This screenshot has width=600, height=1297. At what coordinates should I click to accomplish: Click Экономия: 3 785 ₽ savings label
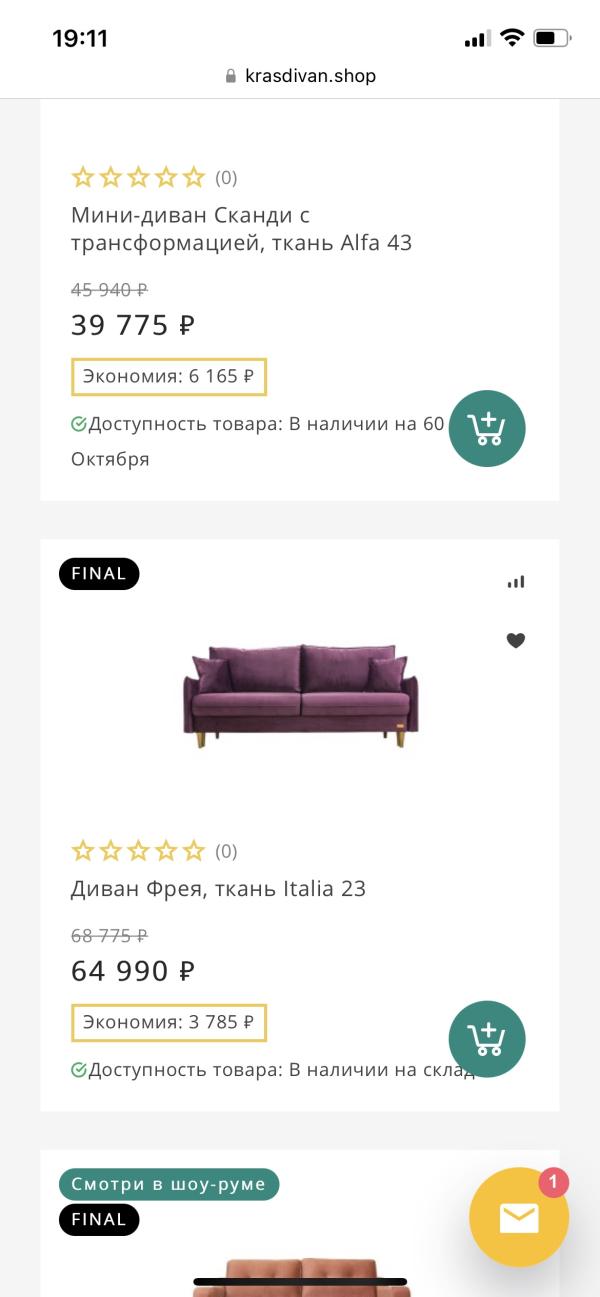[x=169, y=1022]
